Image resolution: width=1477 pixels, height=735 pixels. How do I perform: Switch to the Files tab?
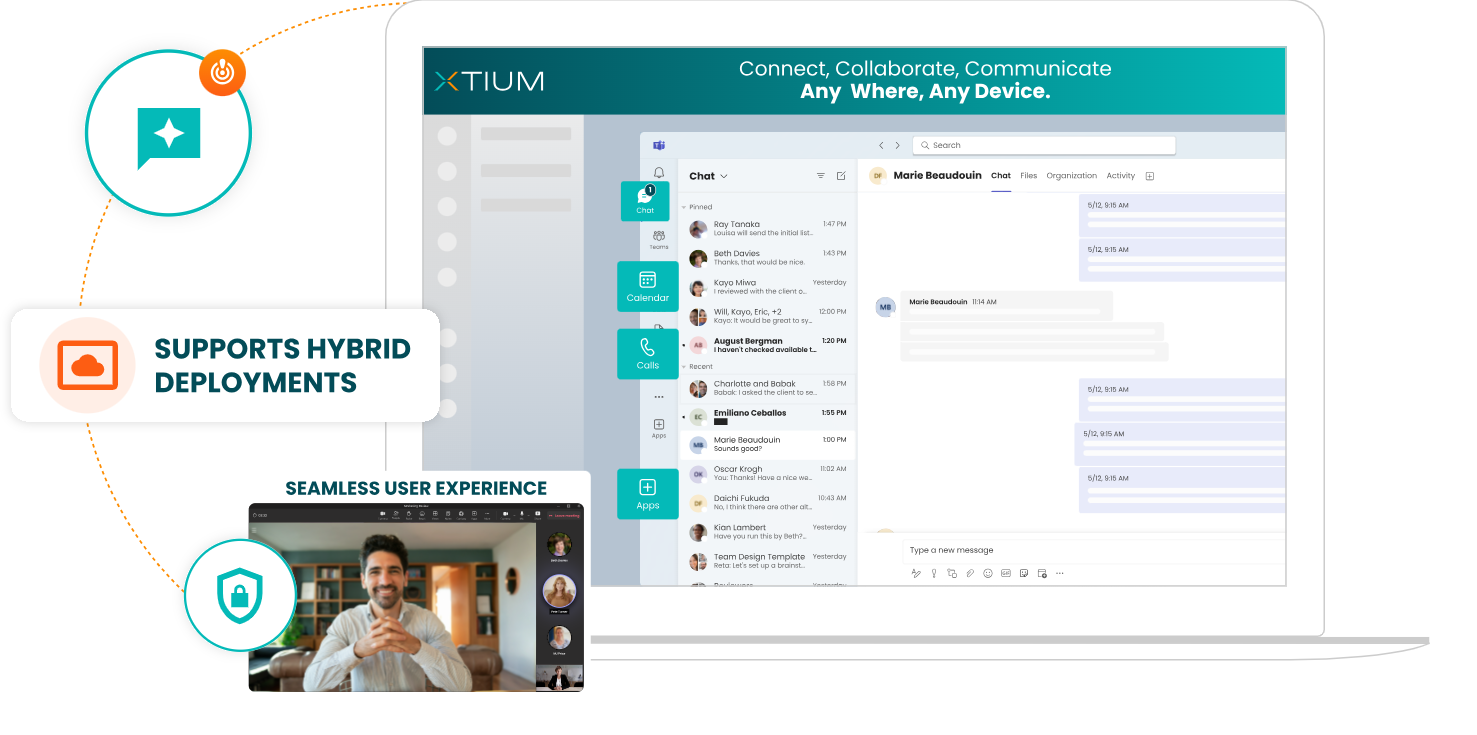[1028, 176]
